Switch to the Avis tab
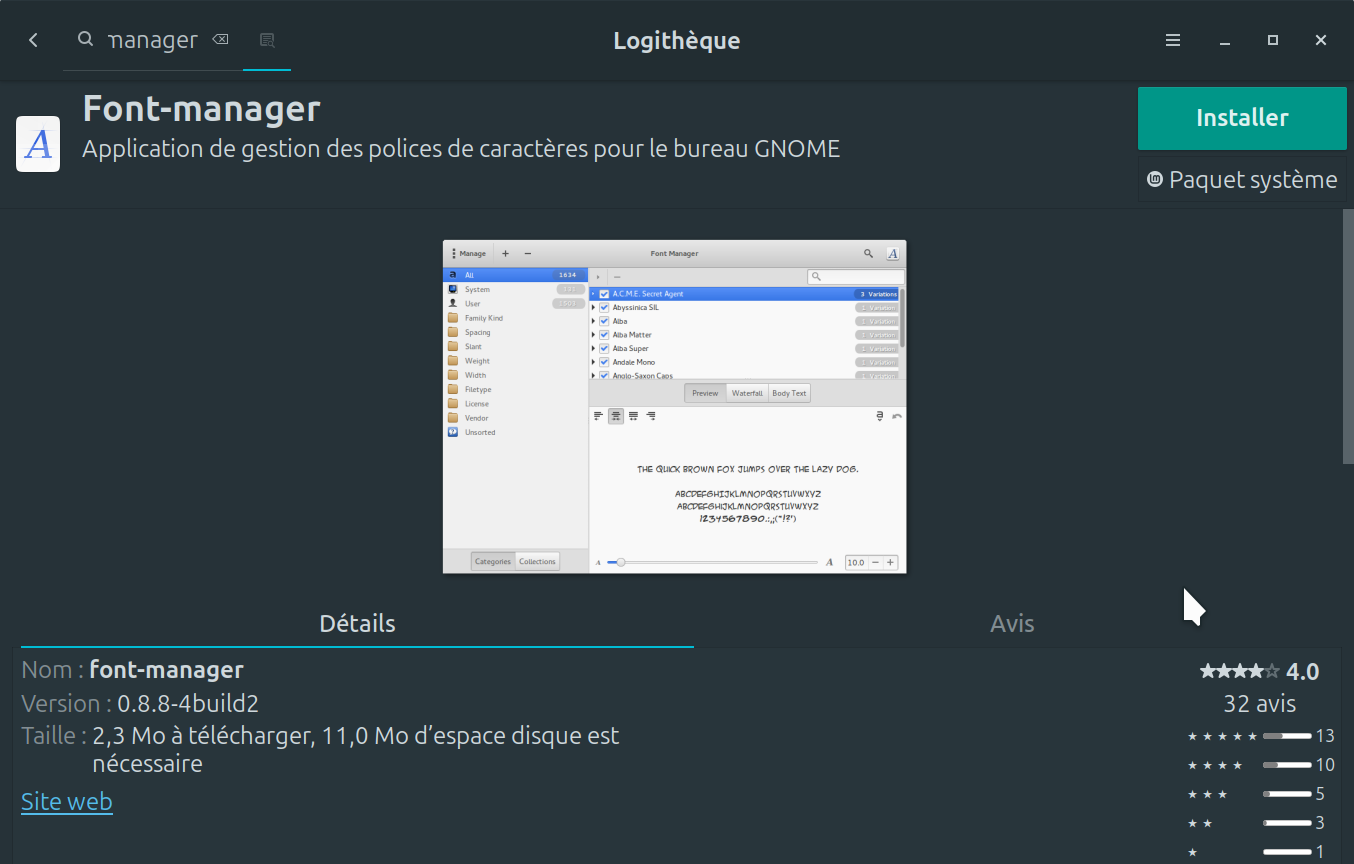The height and width of the screenshot is (864, 1354). point(1012,623)
